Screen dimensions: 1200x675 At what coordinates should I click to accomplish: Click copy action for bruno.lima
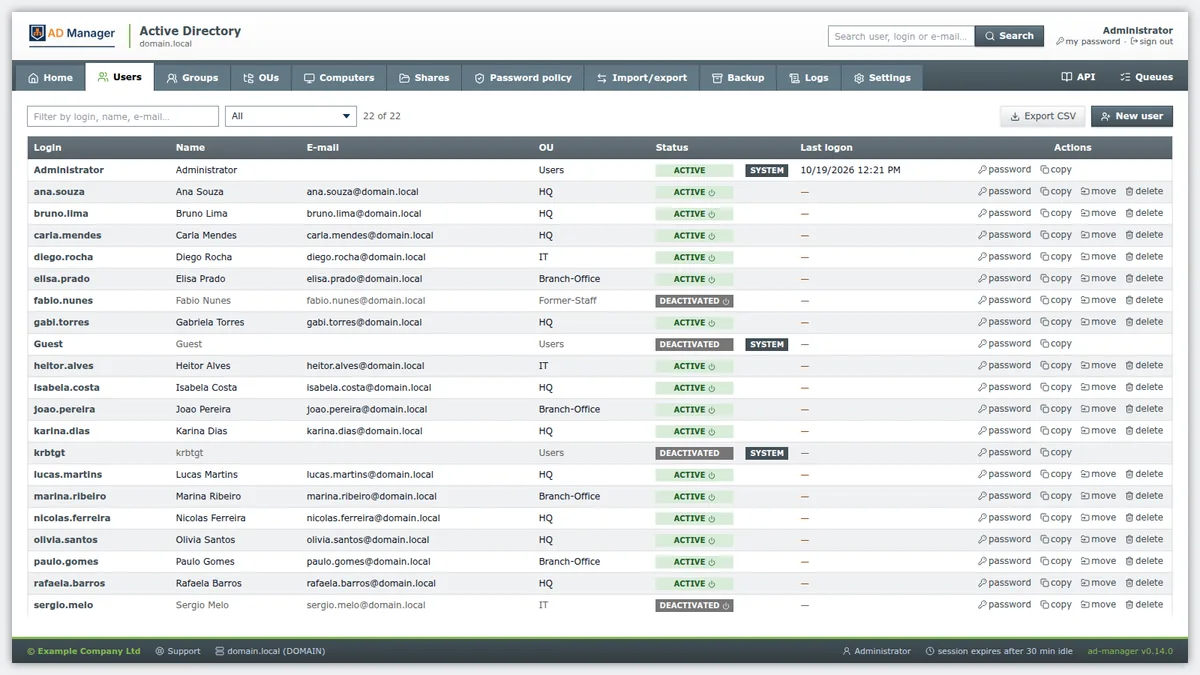pyautogui.click(x=1056, y=213)
